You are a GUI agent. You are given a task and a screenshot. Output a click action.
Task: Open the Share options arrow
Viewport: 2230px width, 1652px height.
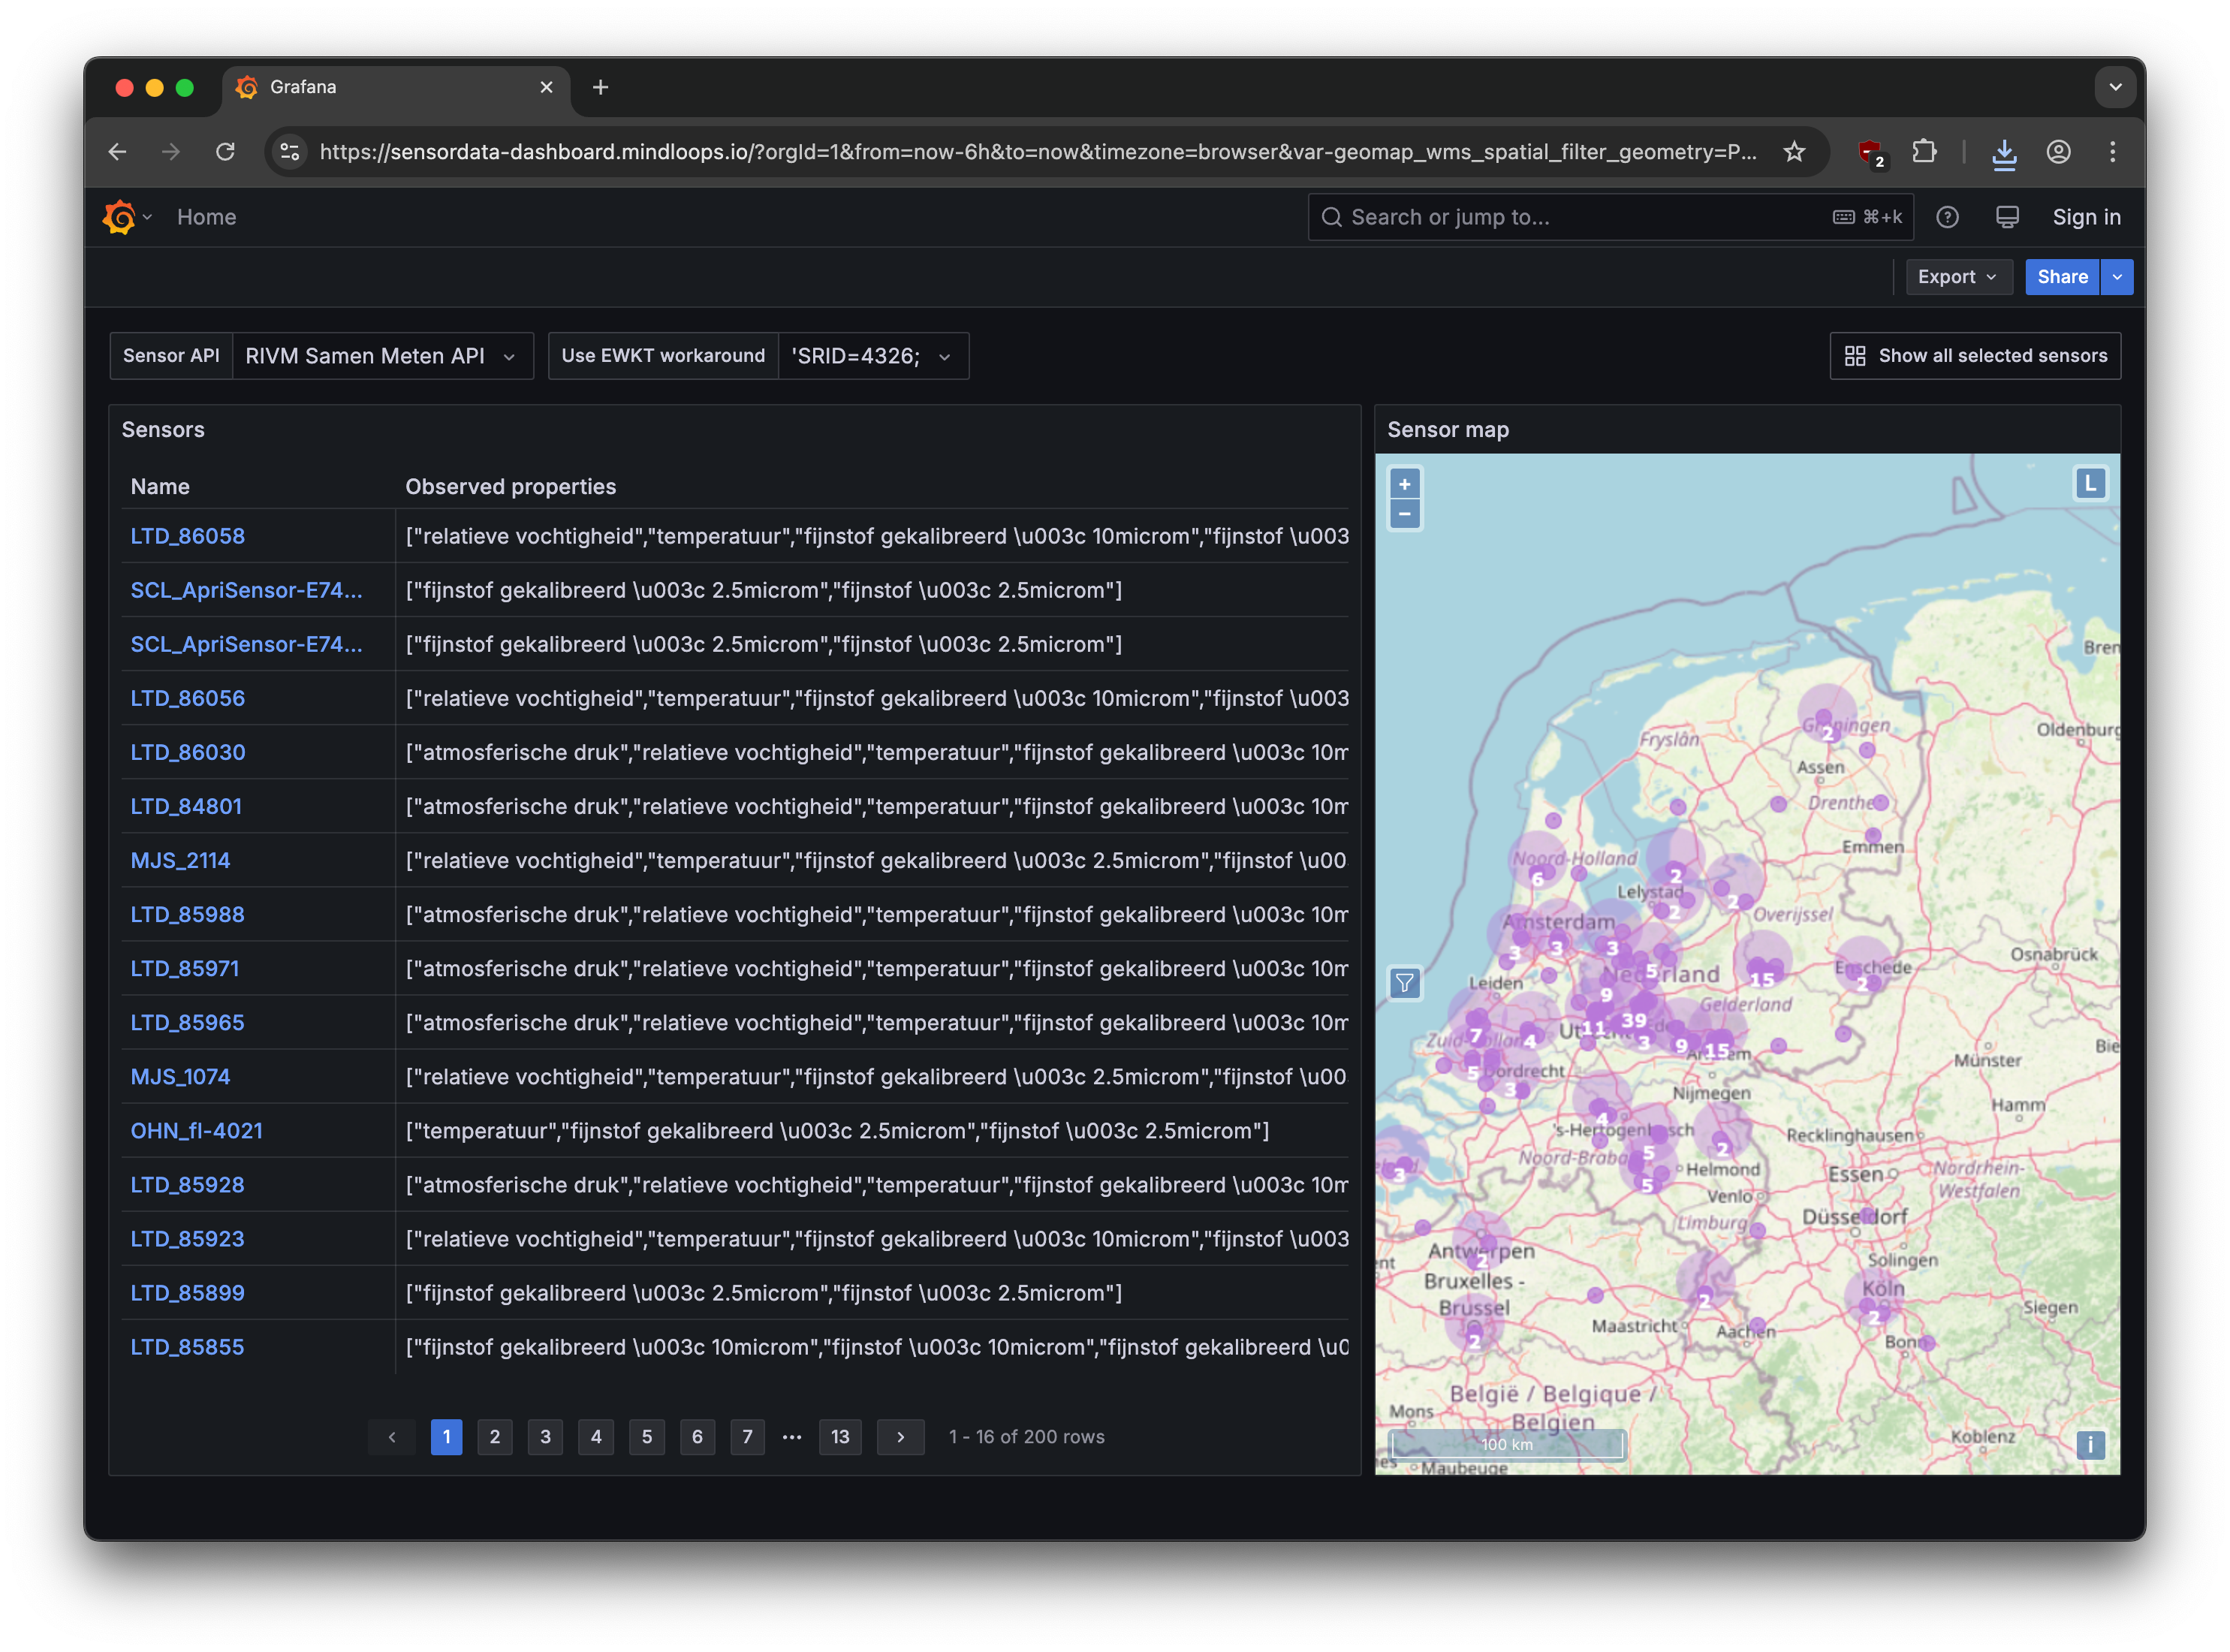pyautogui.click(x=2116, y=277)
